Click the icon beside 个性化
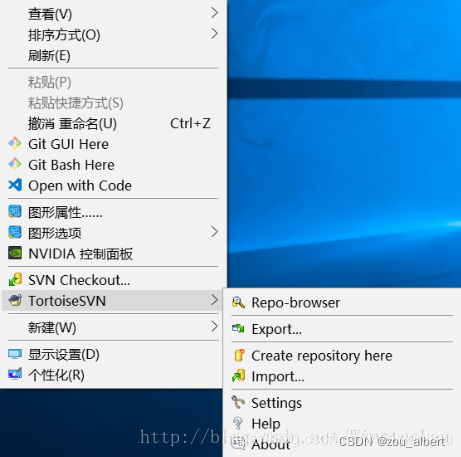461x457 pixels. pyautogui.click(x=15, y=374)
